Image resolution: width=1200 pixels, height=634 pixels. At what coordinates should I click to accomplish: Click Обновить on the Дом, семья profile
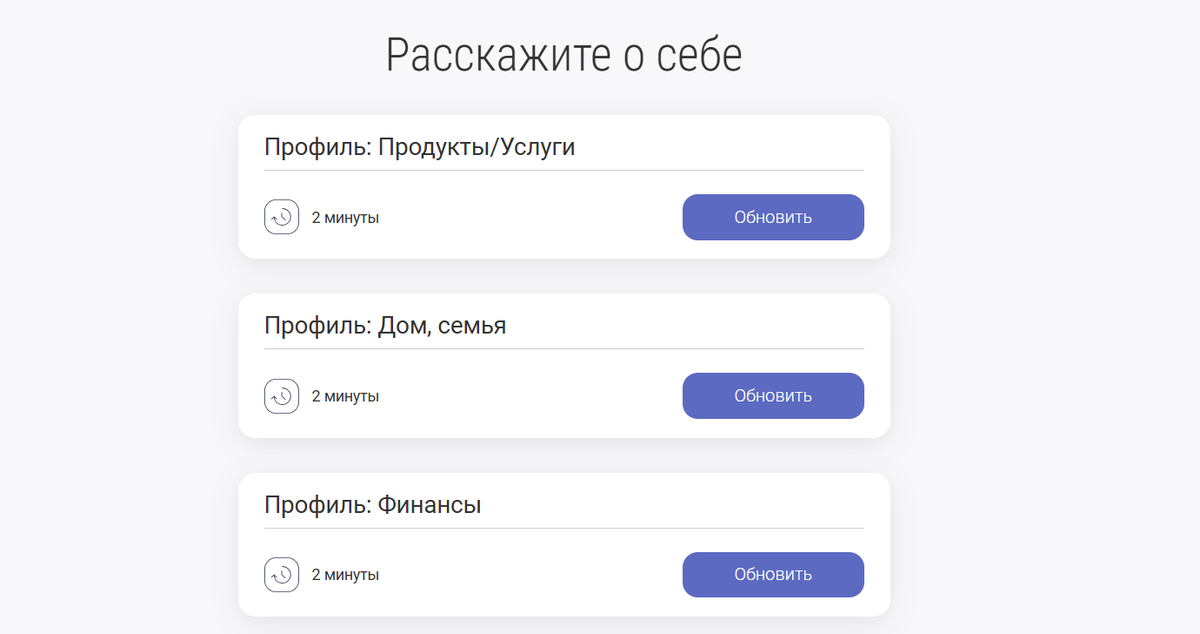(773, 395)
